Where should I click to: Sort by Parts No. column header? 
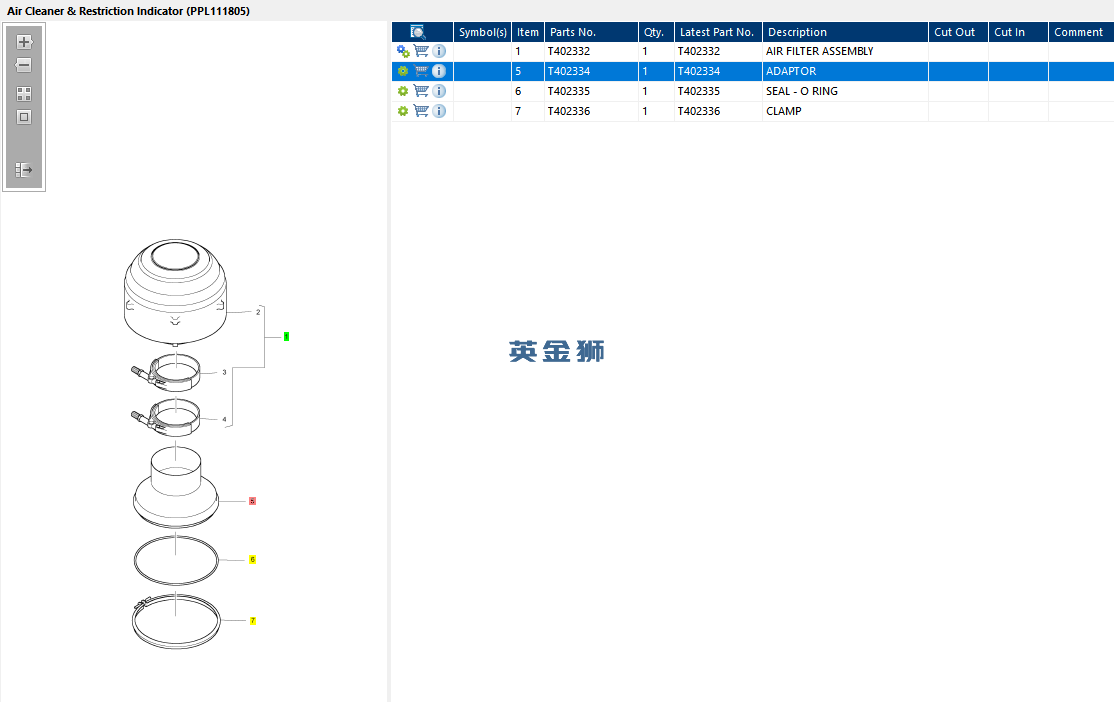[x=591, y=32]
